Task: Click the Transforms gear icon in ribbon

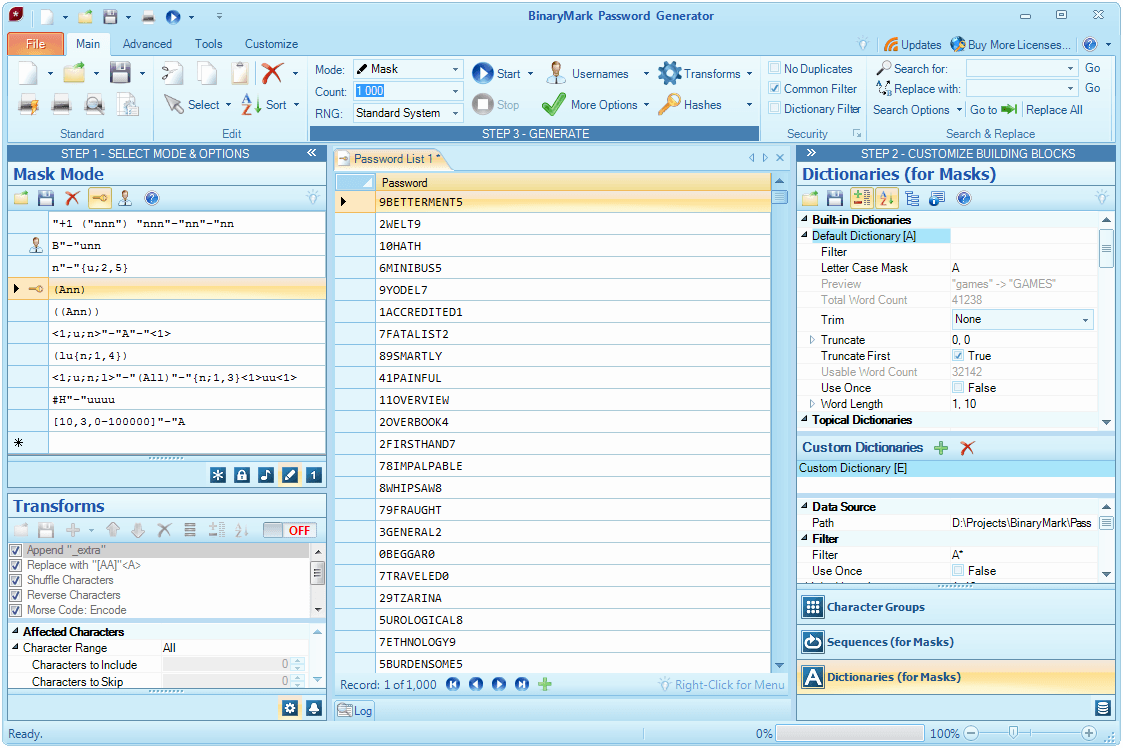Action: [669, 74]
